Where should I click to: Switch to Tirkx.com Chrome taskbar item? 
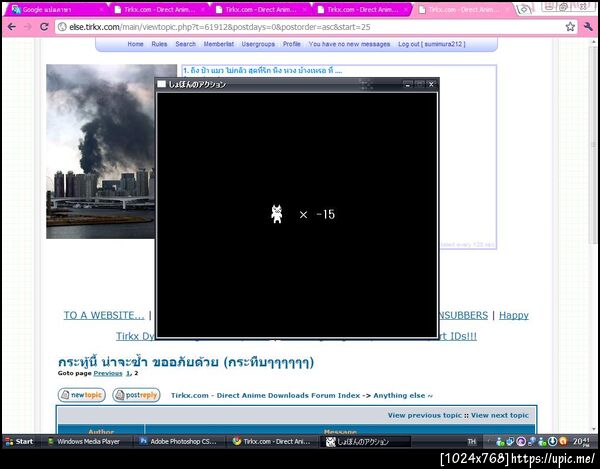point(272,441)
